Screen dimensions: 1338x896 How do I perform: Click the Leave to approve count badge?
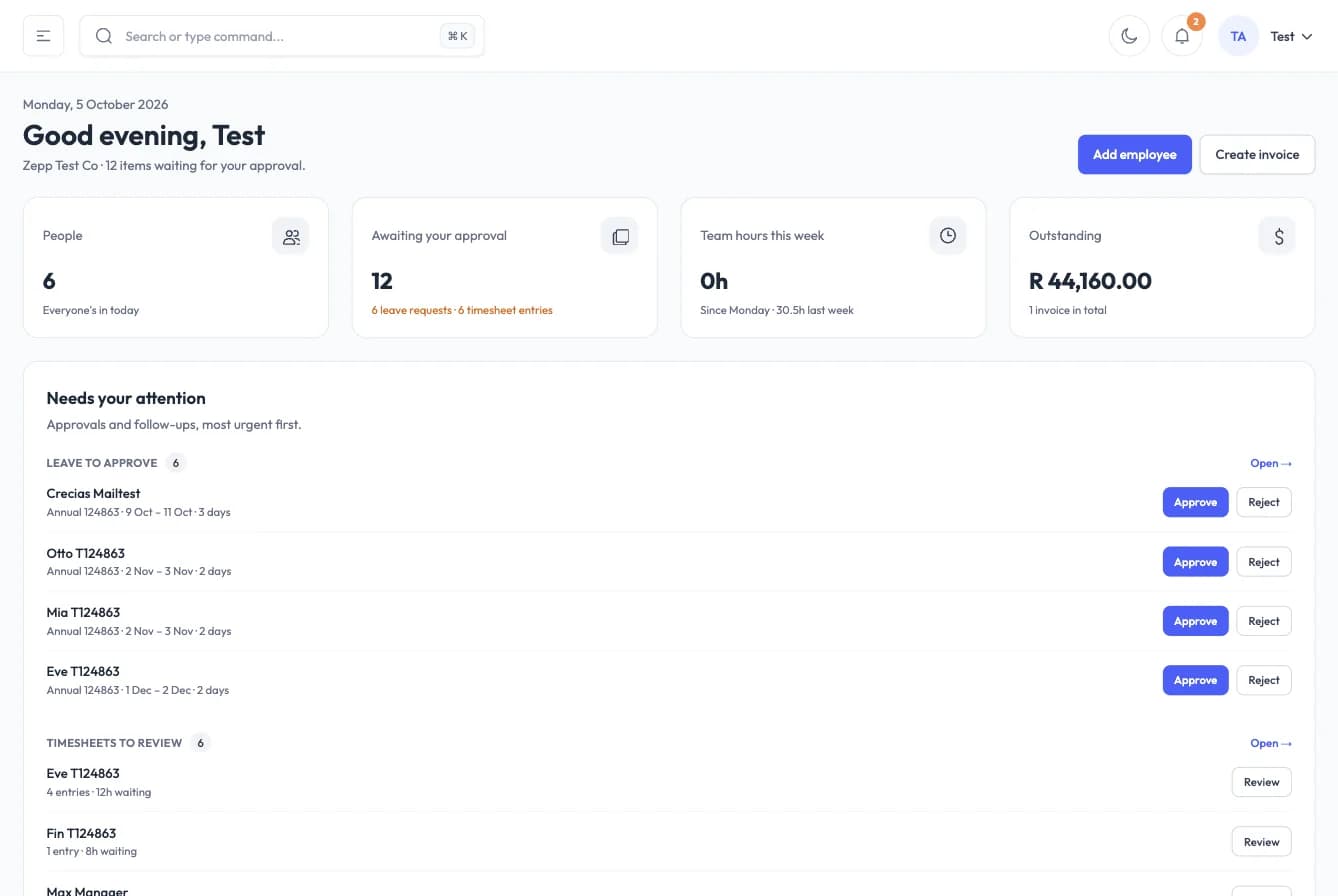point(176,463)
